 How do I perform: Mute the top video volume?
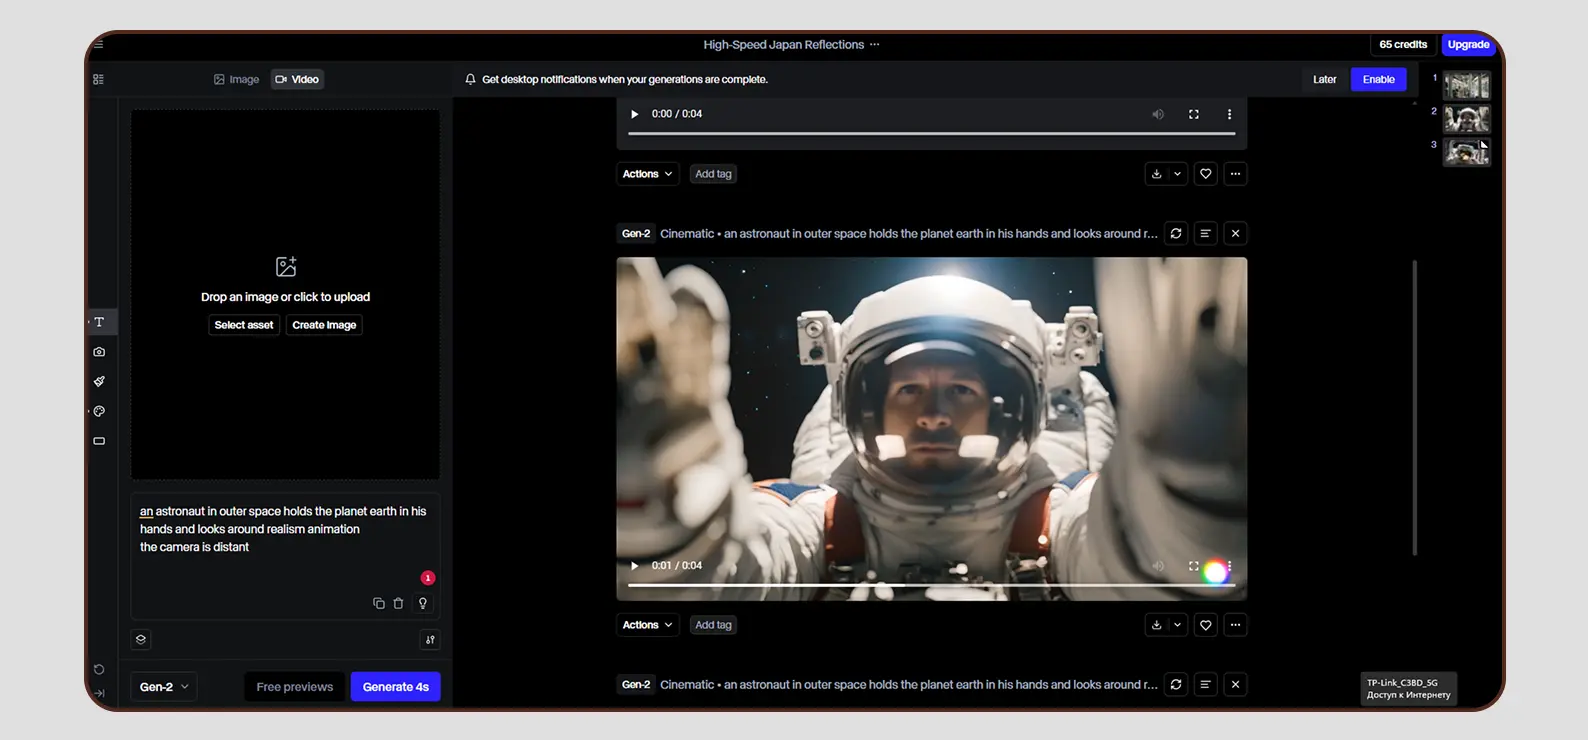click(1158, 114)
